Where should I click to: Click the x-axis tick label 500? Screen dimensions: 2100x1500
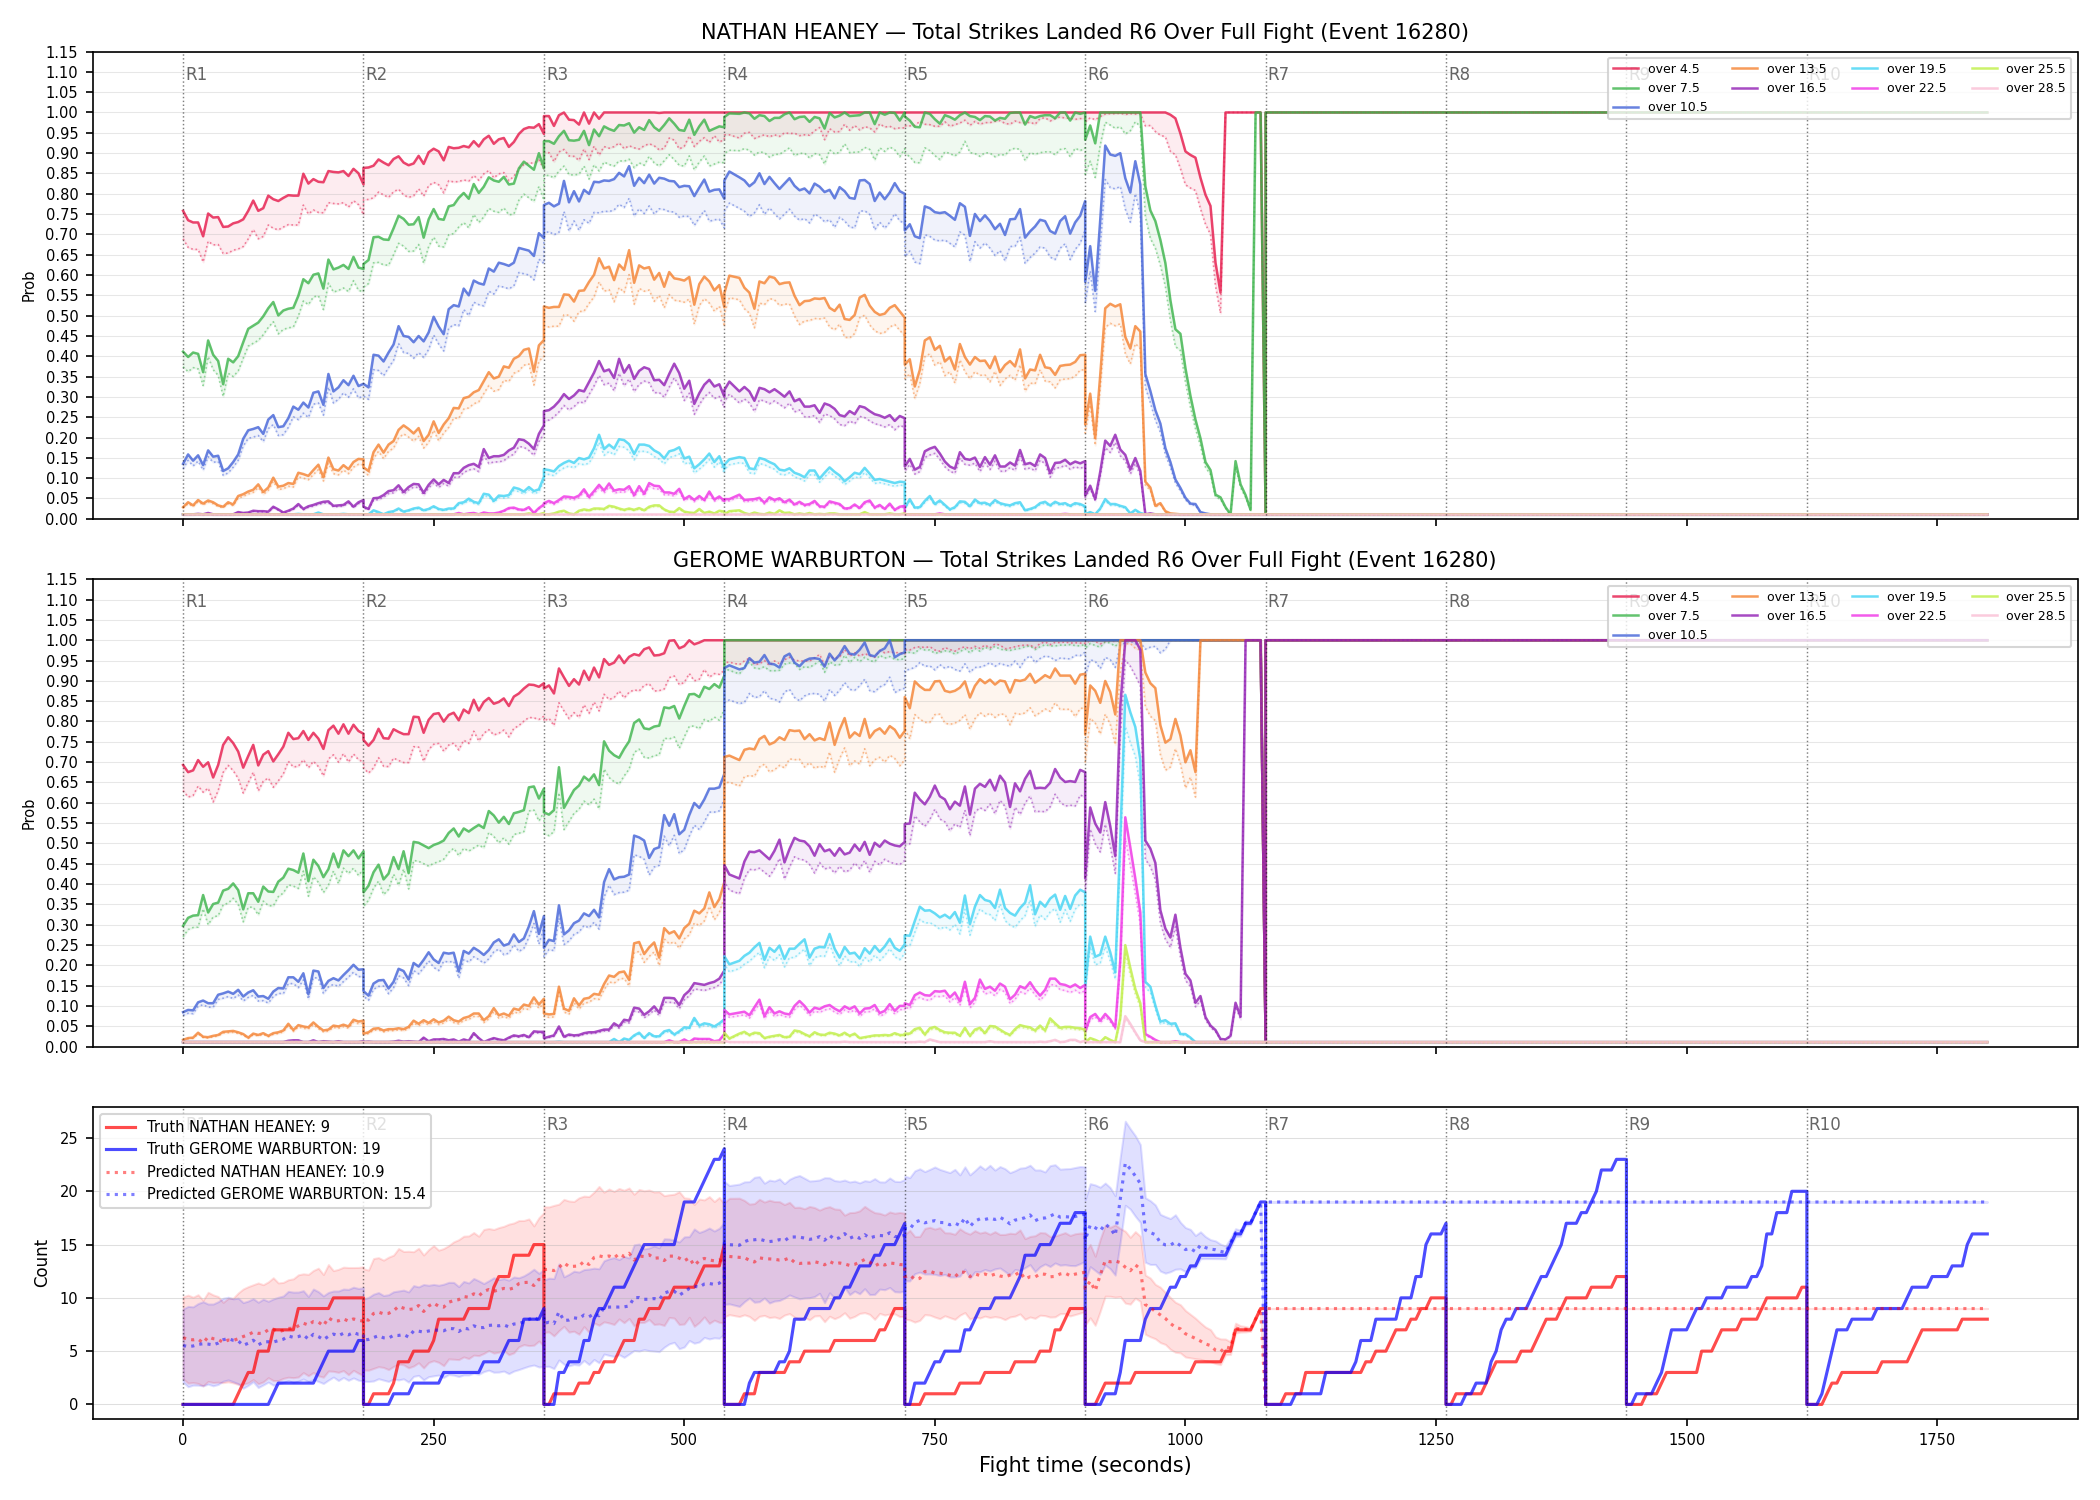(x=684, y=1440)
